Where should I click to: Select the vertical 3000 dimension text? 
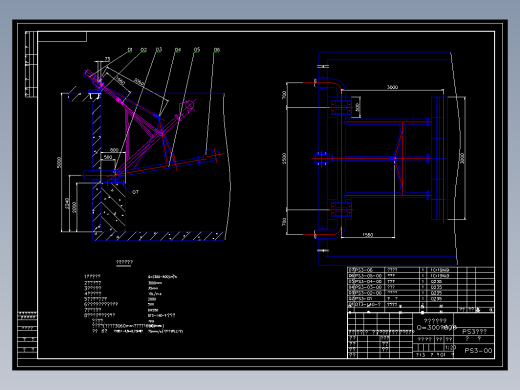pos(462,158)
